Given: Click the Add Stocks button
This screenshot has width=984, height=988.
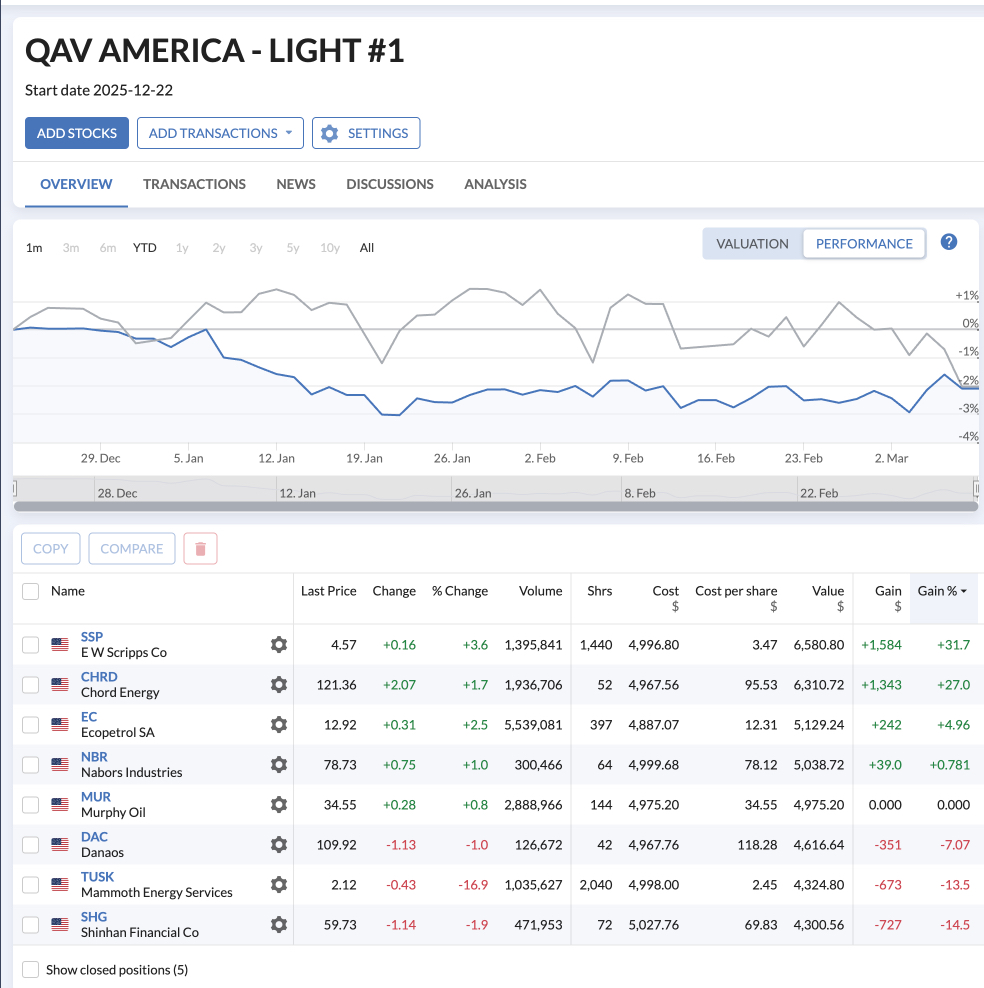Looking at the screenshot, I should pyautogui.click(x=77, y=133).
